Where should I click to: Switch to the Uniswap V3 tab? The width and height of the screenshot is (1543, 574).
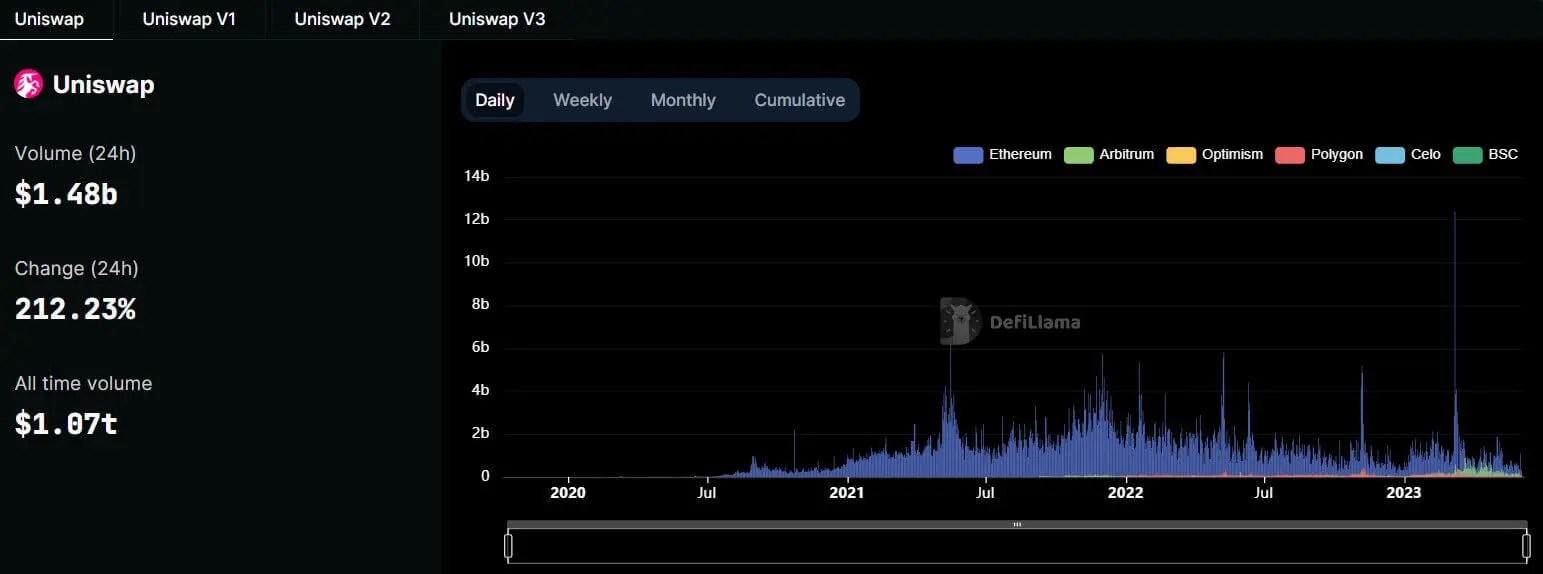pos(497,19)
